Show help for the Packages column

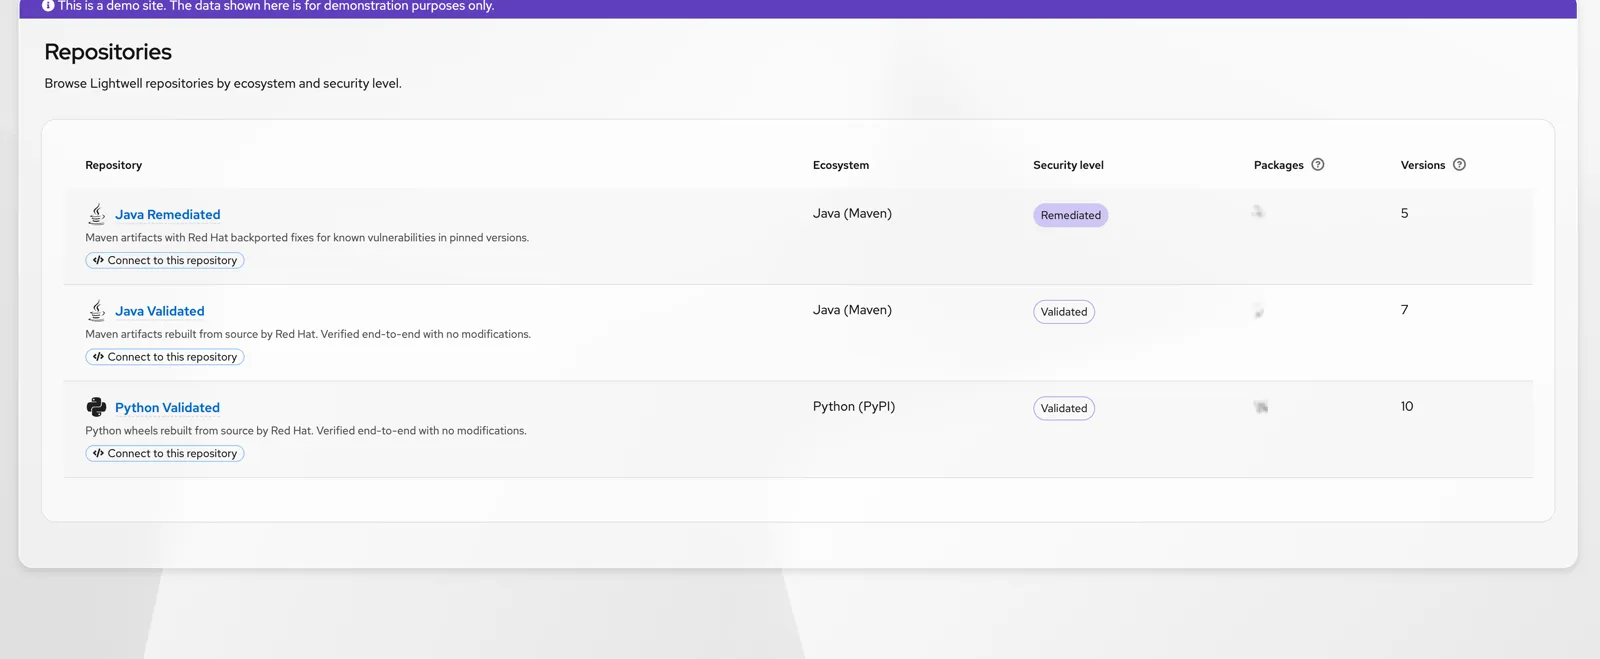click(x=1318, y=165)
